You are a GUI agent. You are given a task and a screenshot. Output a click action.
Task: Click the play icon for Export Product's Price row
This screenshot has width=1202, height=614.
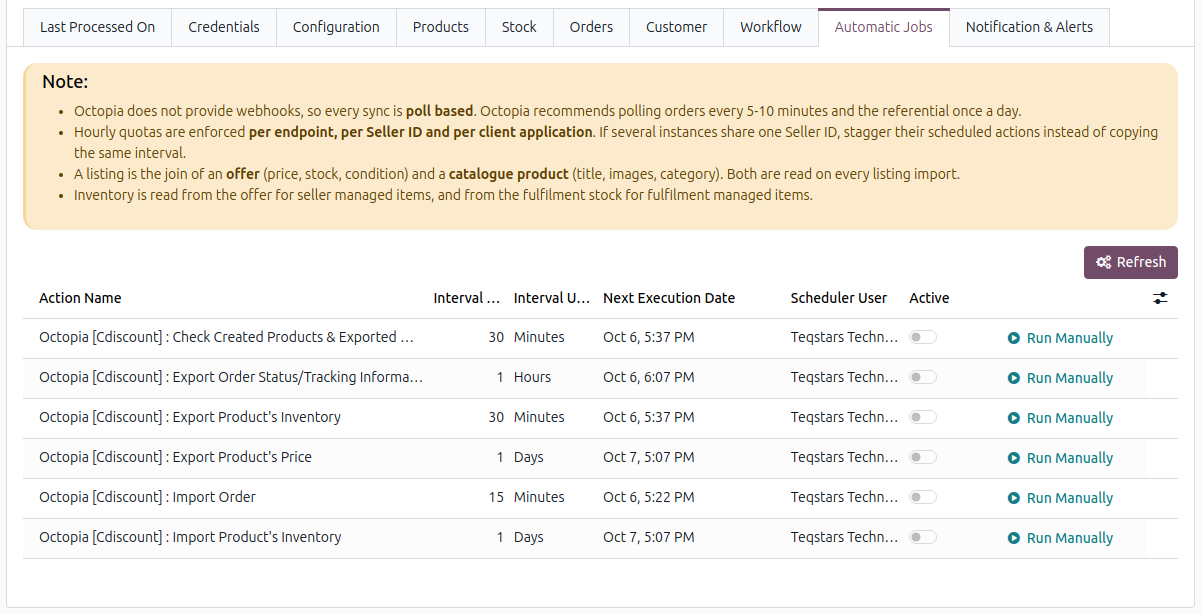click(1014, 458)
